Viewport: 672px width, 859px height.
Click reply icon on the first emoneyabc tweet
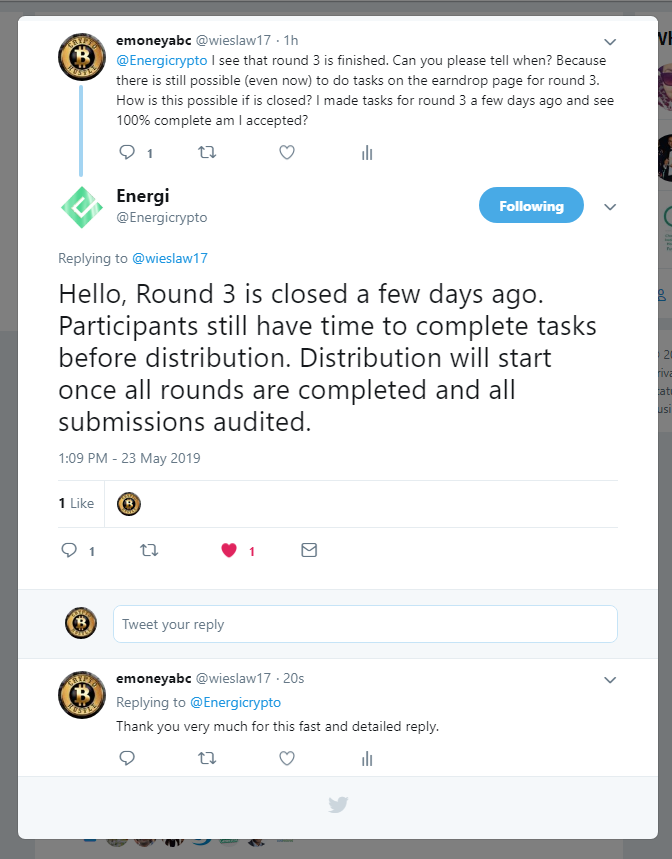(x=127, y=152)
